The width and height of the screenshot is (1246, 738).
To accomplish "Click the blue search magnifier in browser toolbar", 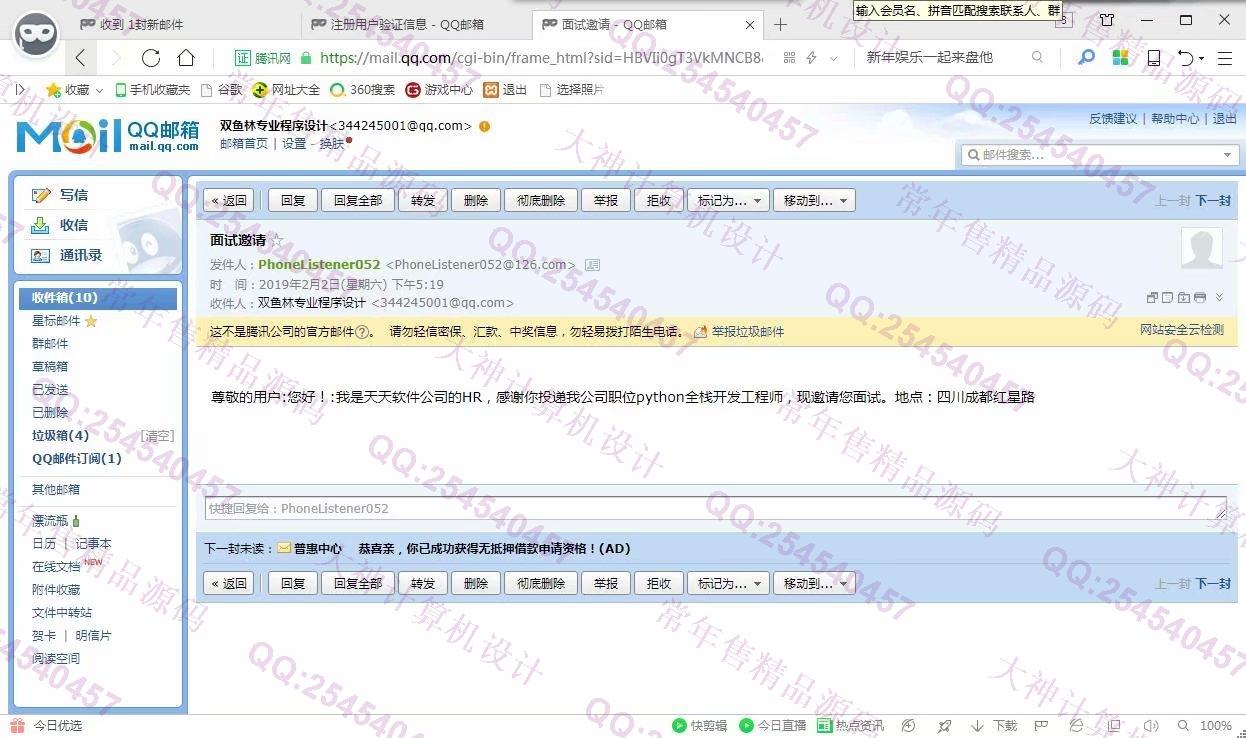I will tap(1086, 58).
